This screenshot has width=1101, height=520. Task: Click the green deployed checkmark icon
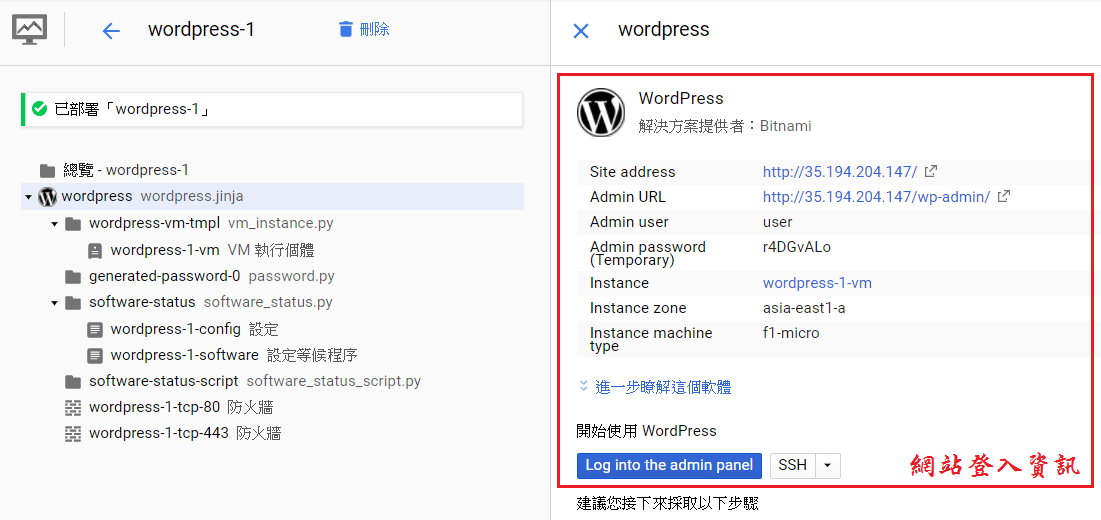click(39, 109)
